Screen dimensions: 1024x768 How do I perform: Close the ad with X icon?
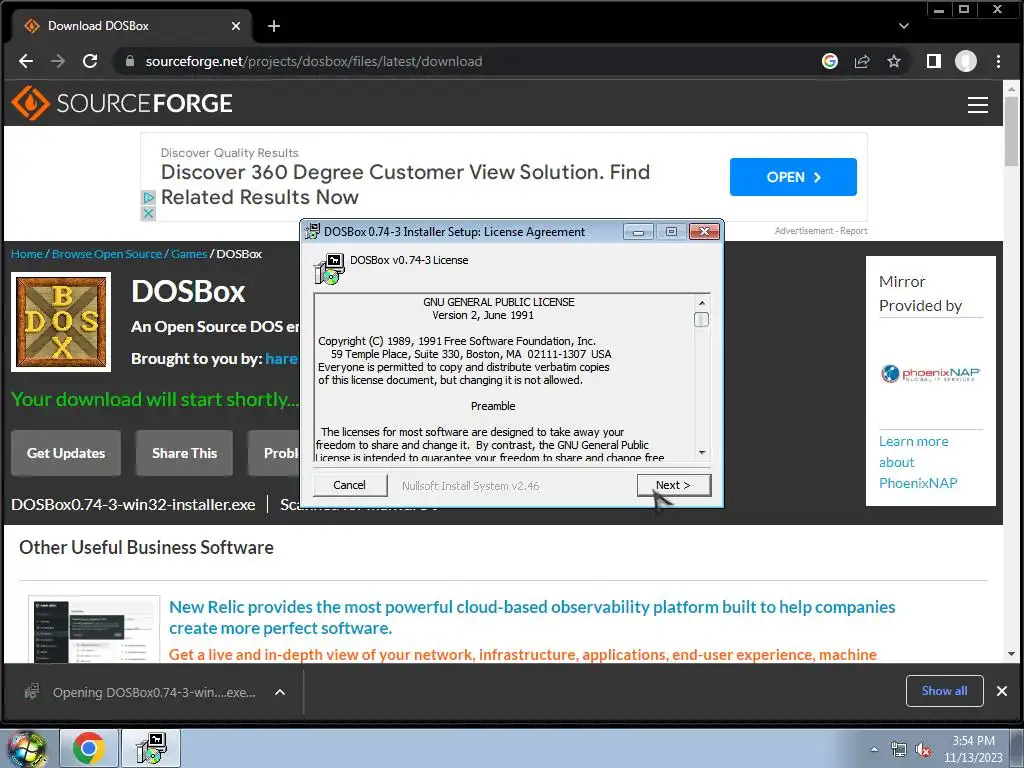149,214
